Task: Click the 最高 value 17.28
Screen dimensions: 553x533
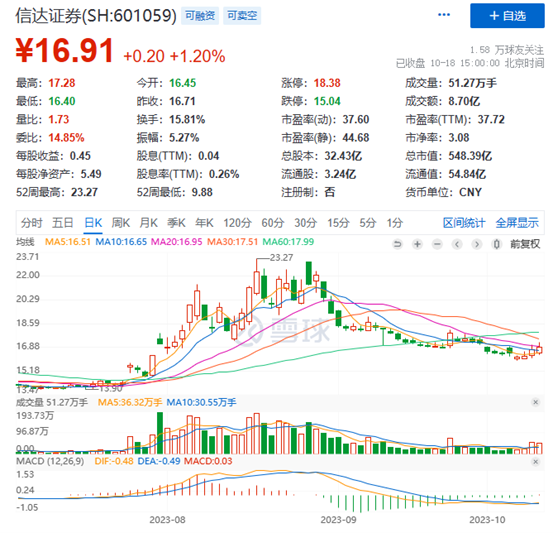Action: pos(62,83)
